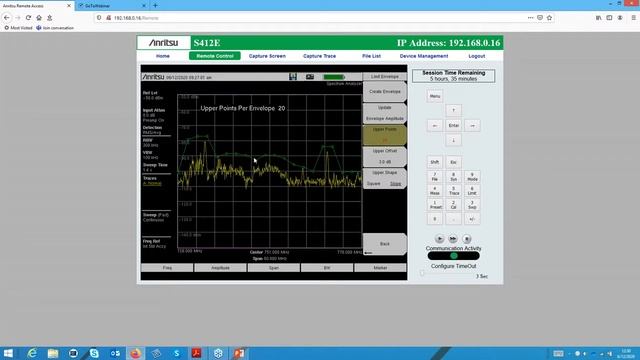This screenshot has width=640, height=360.
Task: Click the Upper Offset 3.0 dB soft key
Action: [384, 157]
